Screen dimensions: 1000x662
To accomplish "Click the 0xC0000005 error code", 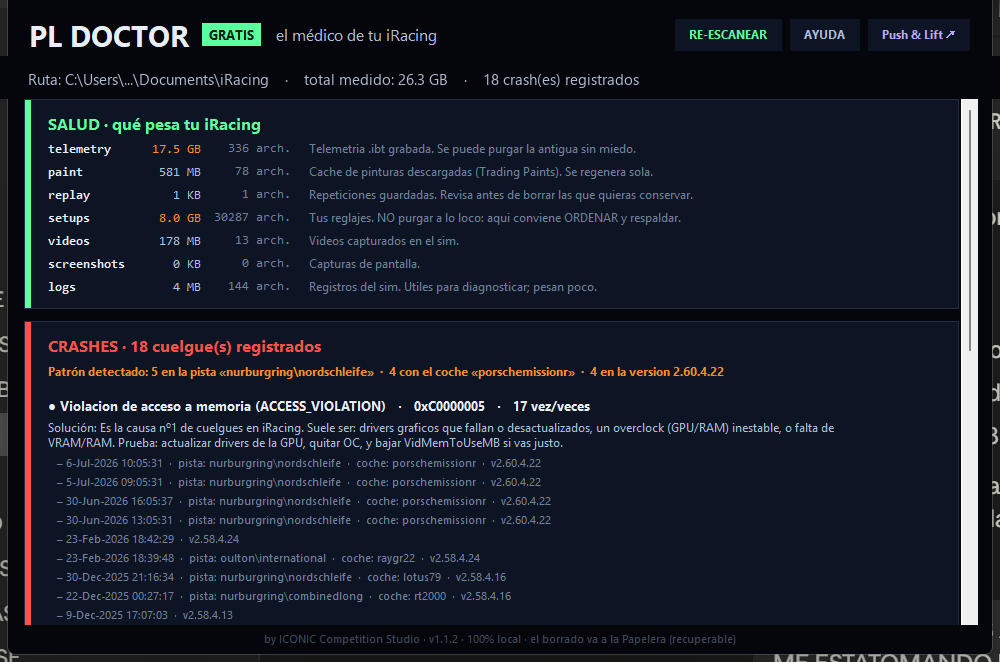I will 449,406.
